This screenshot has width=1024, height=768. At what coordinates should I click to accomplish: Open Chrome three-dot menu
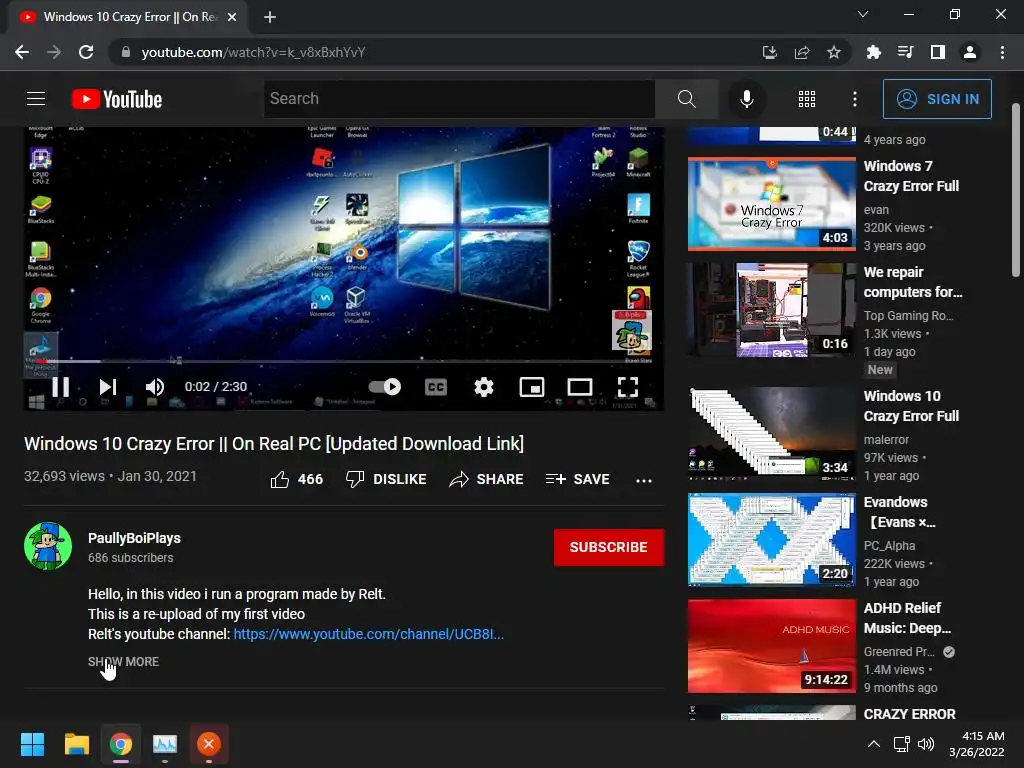tap(1002, 52)
